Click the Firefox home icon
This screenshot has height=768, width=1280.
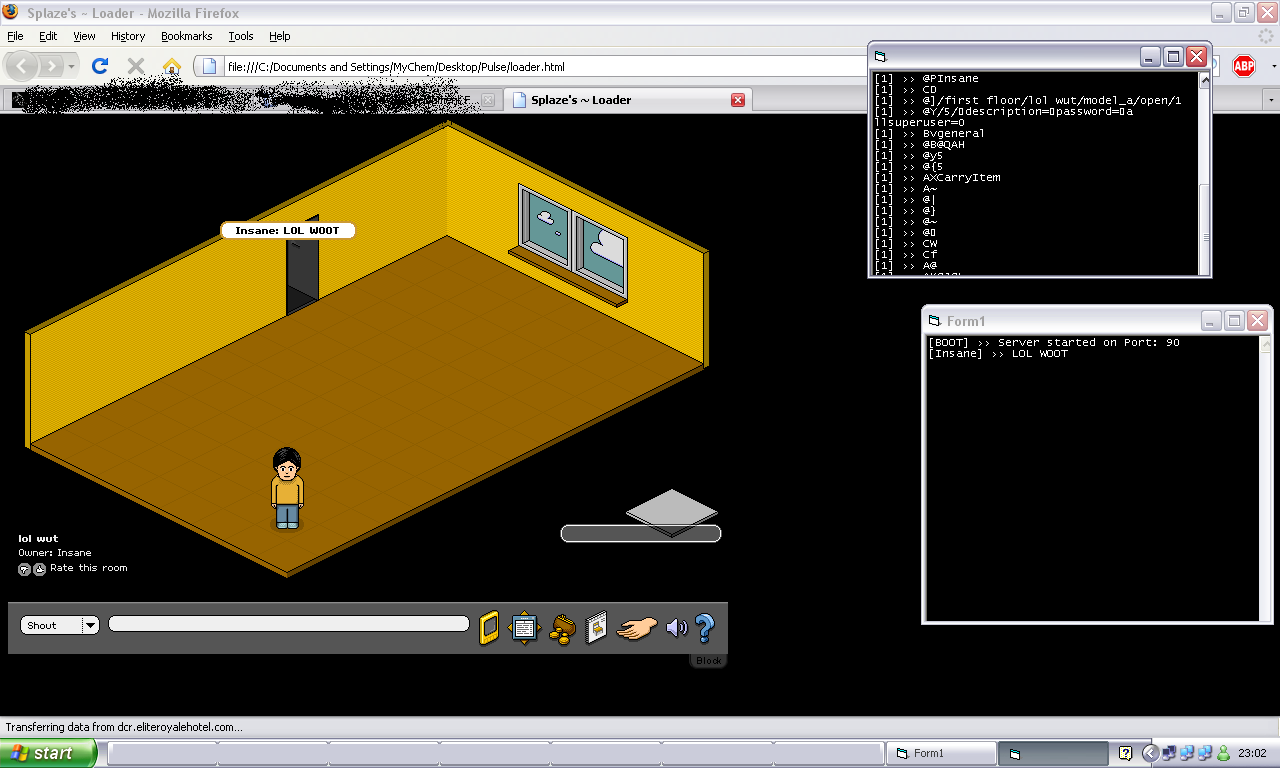pyautogui.click(x=172, y=66)
